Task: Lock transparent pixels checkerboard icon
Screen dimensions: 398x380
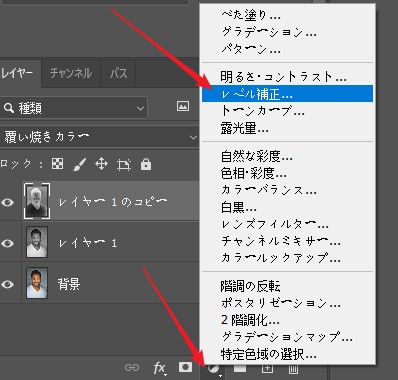Action: (x=57, y=164)
